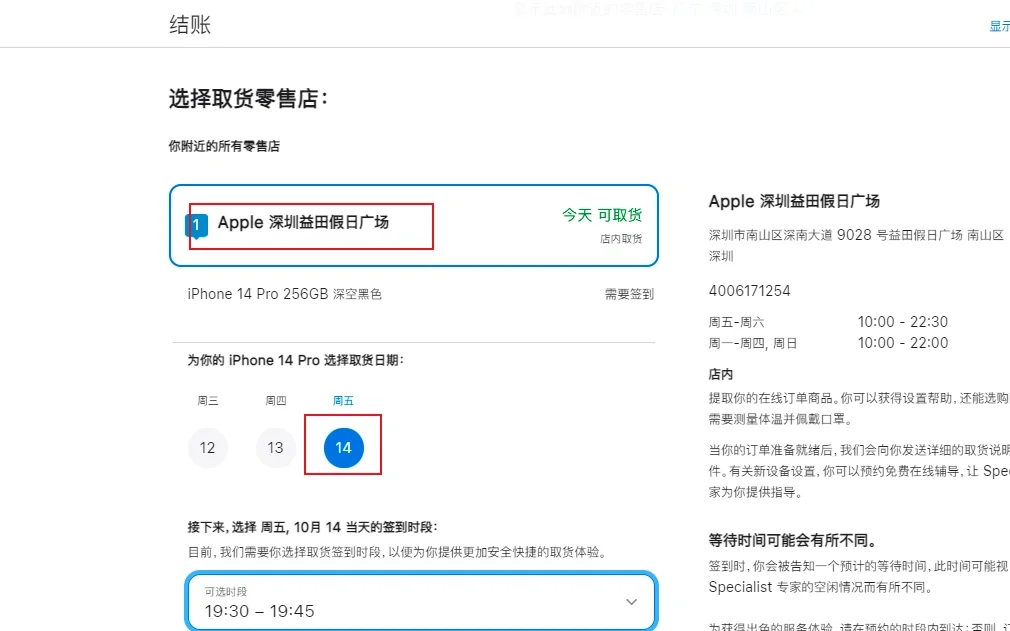
Task: Click the 10:00 - 22:30 hours value
Action: (x=902, y=322)
